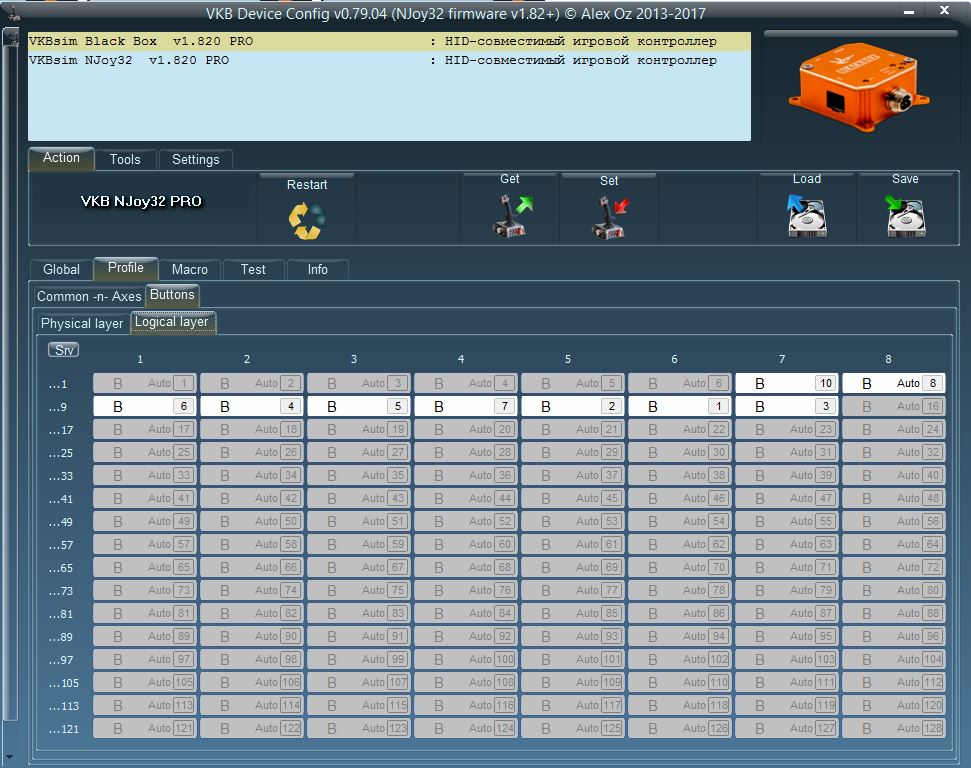
Task: Click Auto button cell 128
Action: tap(894, 728)
